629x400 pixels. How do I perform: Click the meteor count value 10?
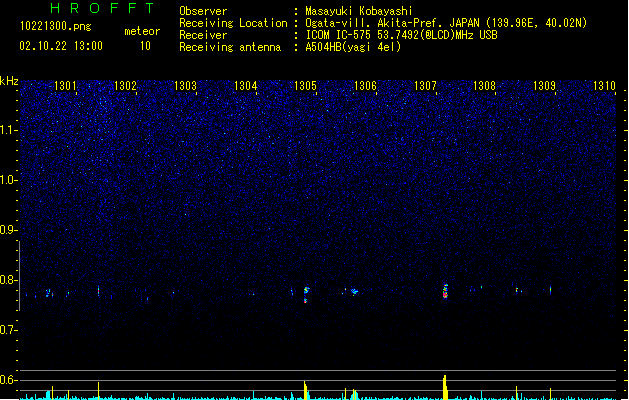point(145,46)
